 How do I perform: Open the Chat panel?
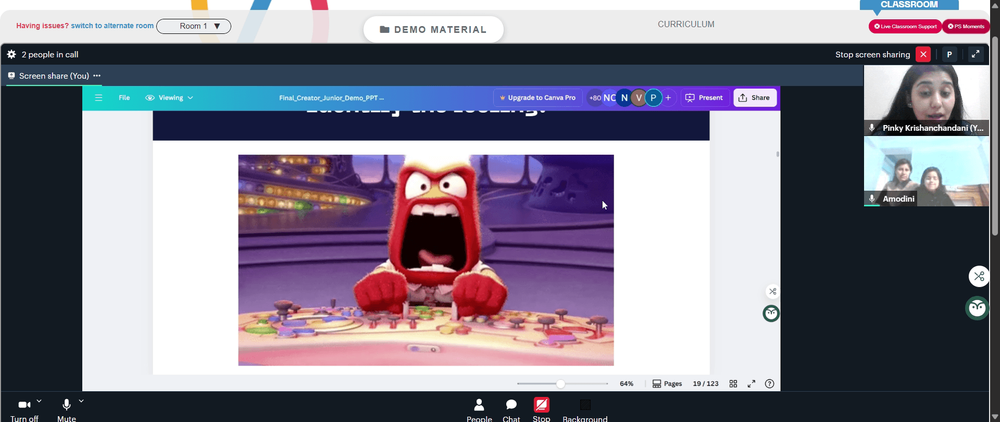[x=511, y=410]
